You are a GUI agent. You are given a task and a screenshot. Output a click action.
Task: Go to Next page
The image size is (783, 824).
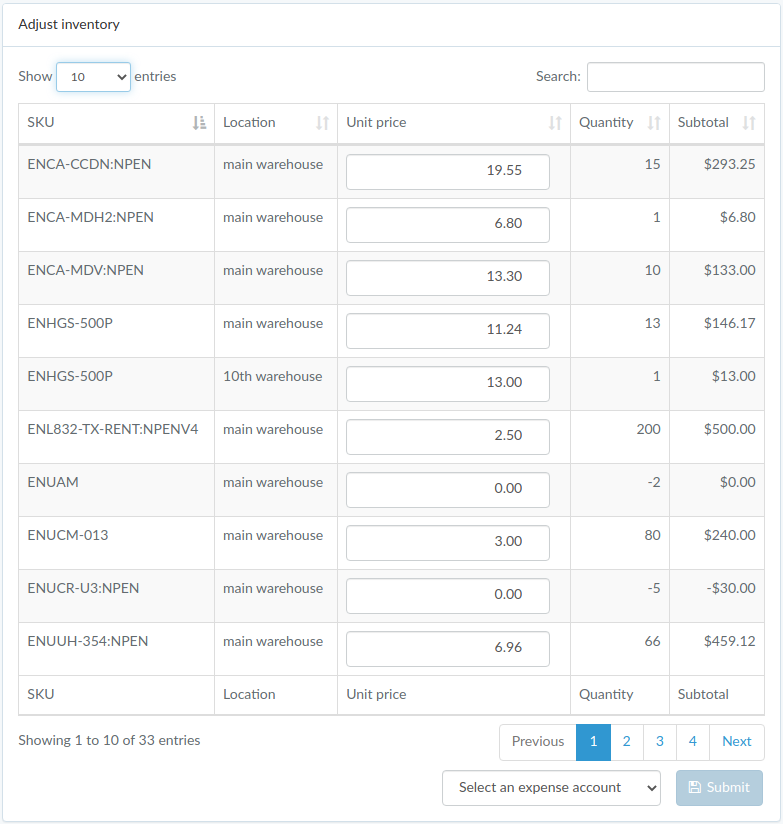point(737,741)
